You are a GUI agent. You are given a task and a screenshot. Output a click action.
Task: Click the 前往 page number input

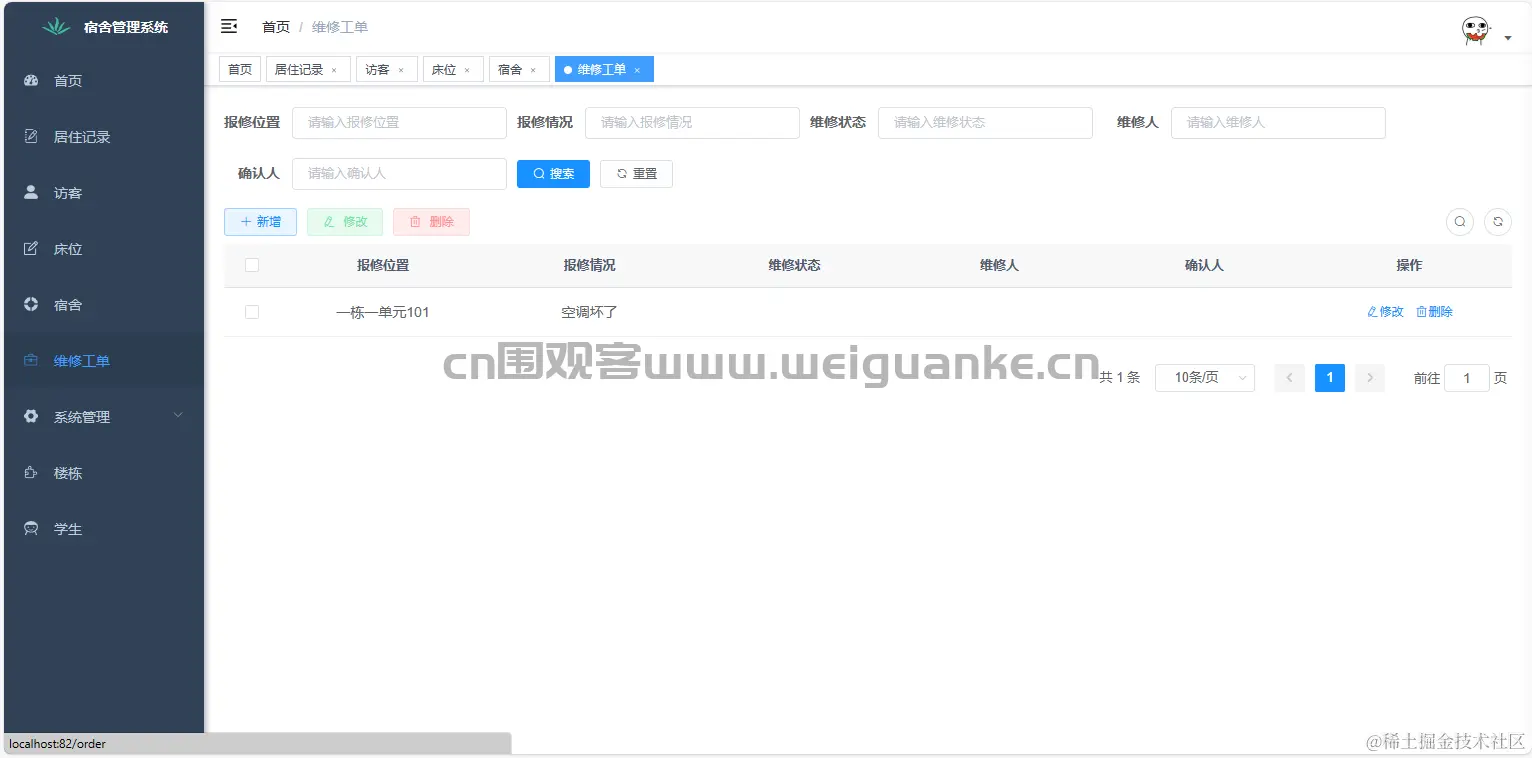pos(1467,378)
